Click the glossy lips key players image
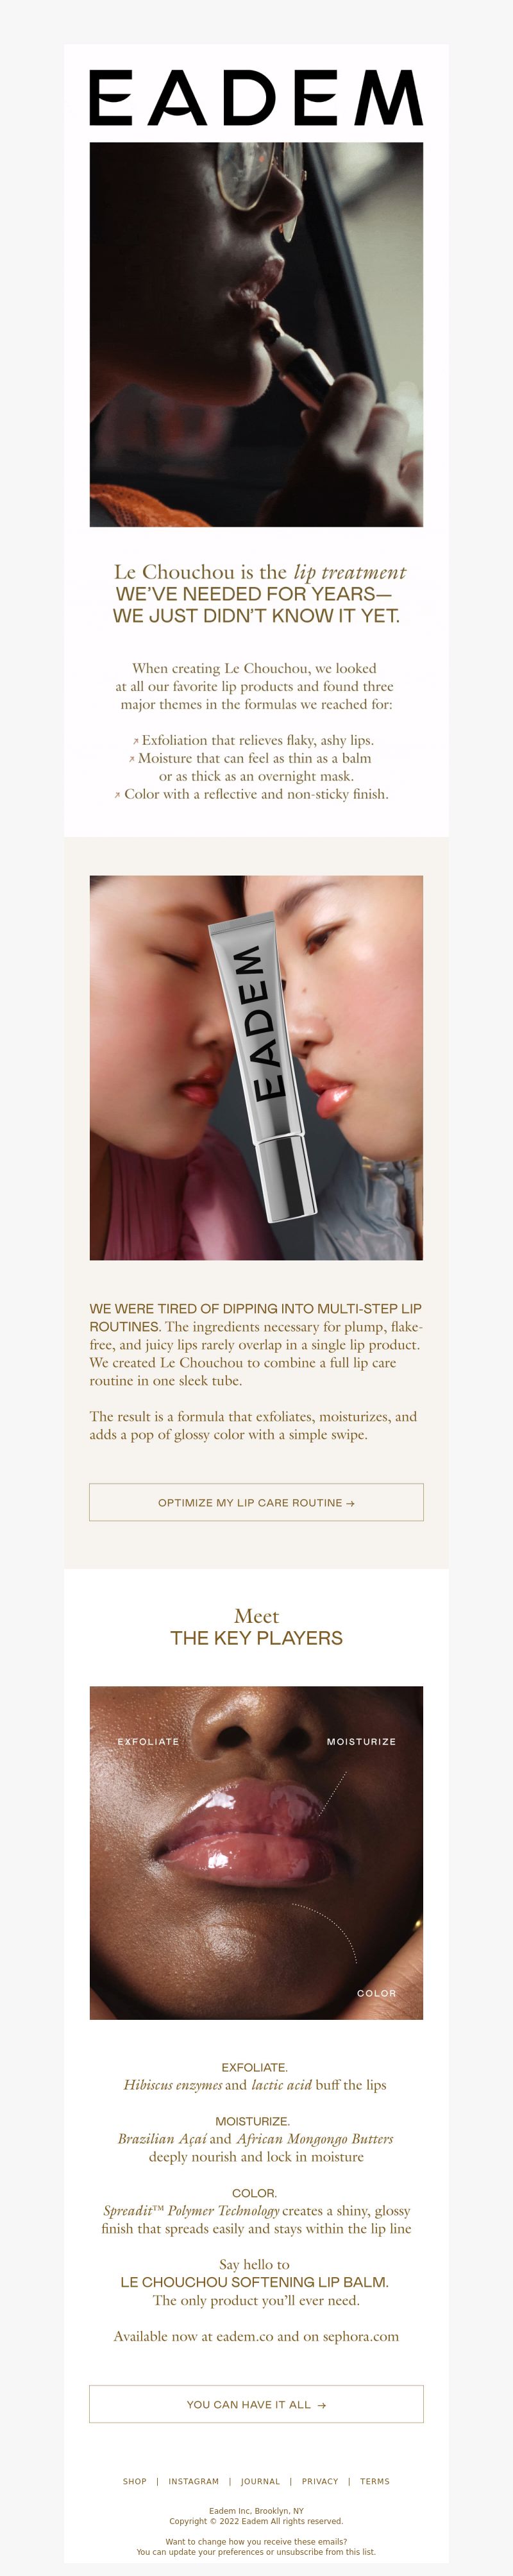The width and height of the screenshot is (513, 2576). pos(256,1852)
